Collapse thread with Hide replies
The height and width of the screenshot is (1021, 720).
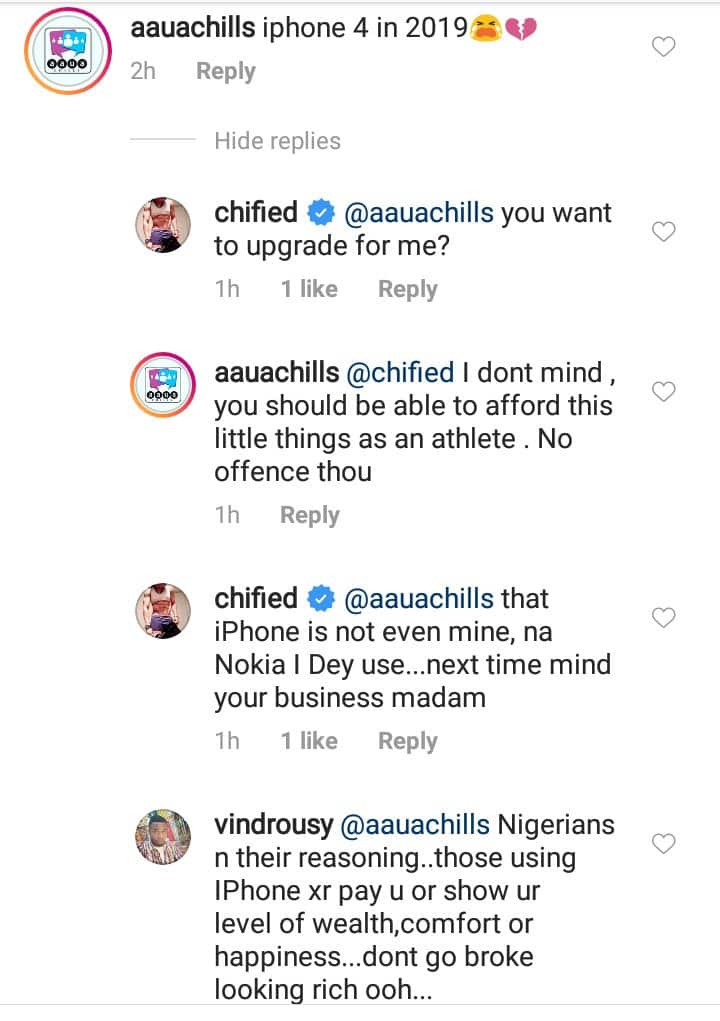pos(277,141)
